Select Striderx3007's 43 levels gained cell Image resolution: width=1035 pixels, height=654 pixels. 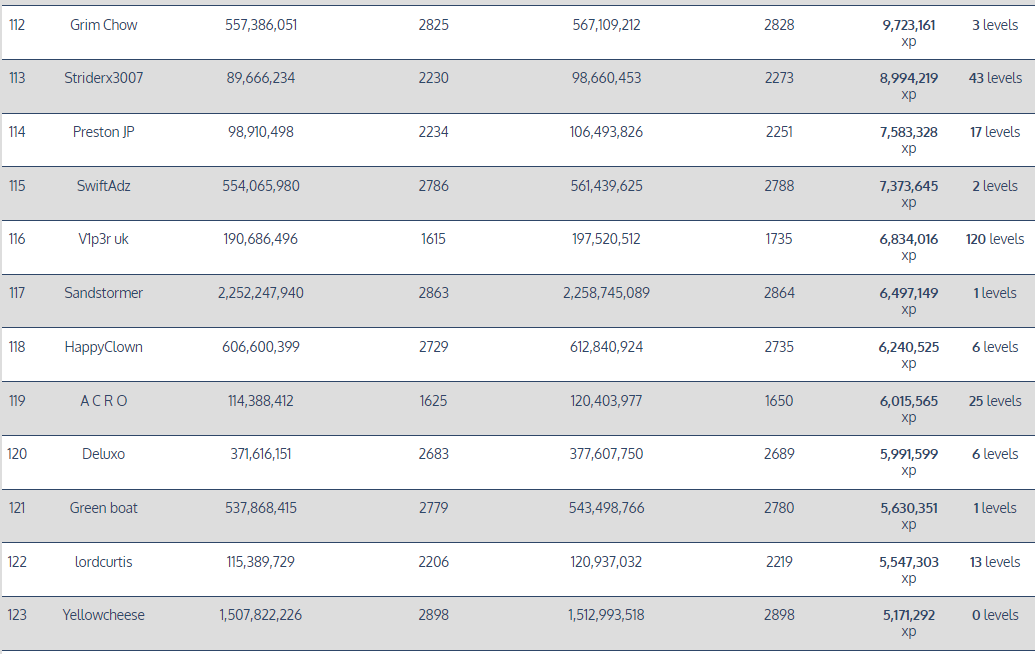pyautogui.click(x=995, y=78)
